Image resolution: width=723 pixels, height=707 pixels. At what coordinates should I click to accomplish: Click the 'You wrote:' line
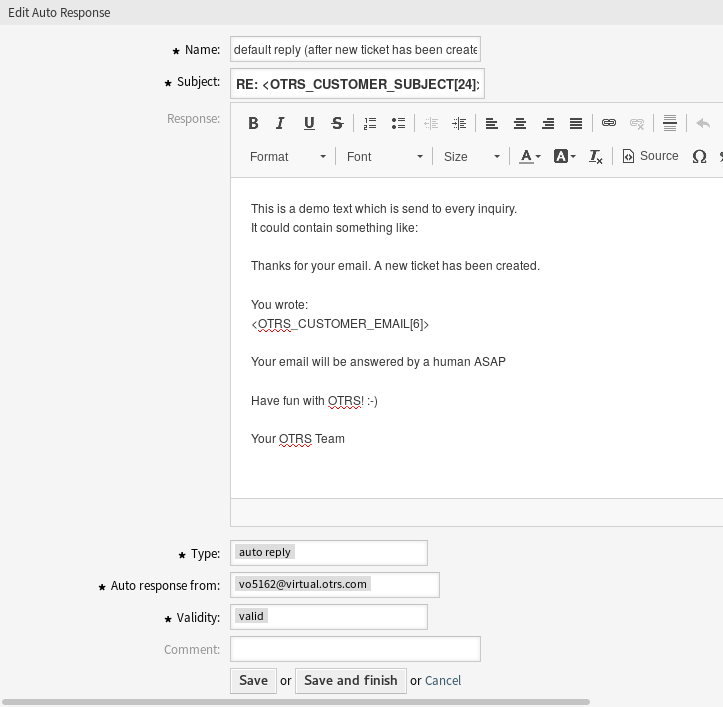point(279,305)
